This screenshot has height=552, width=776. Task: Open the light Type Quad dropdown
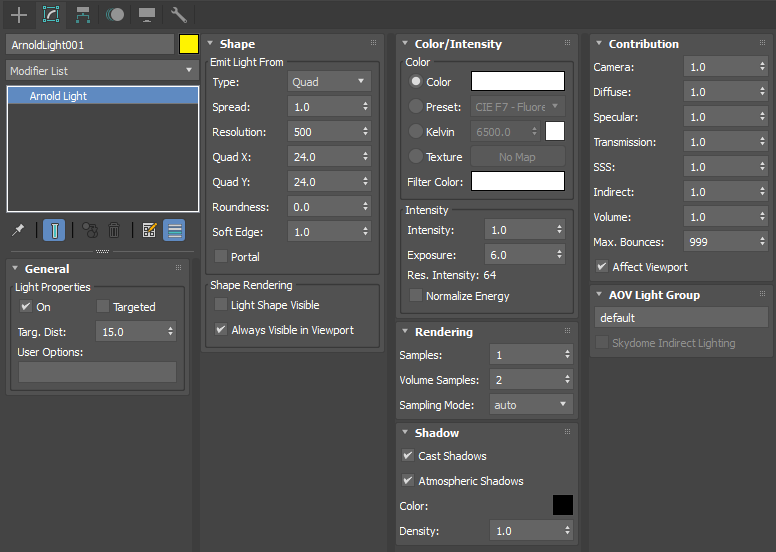tap(329, 82)
